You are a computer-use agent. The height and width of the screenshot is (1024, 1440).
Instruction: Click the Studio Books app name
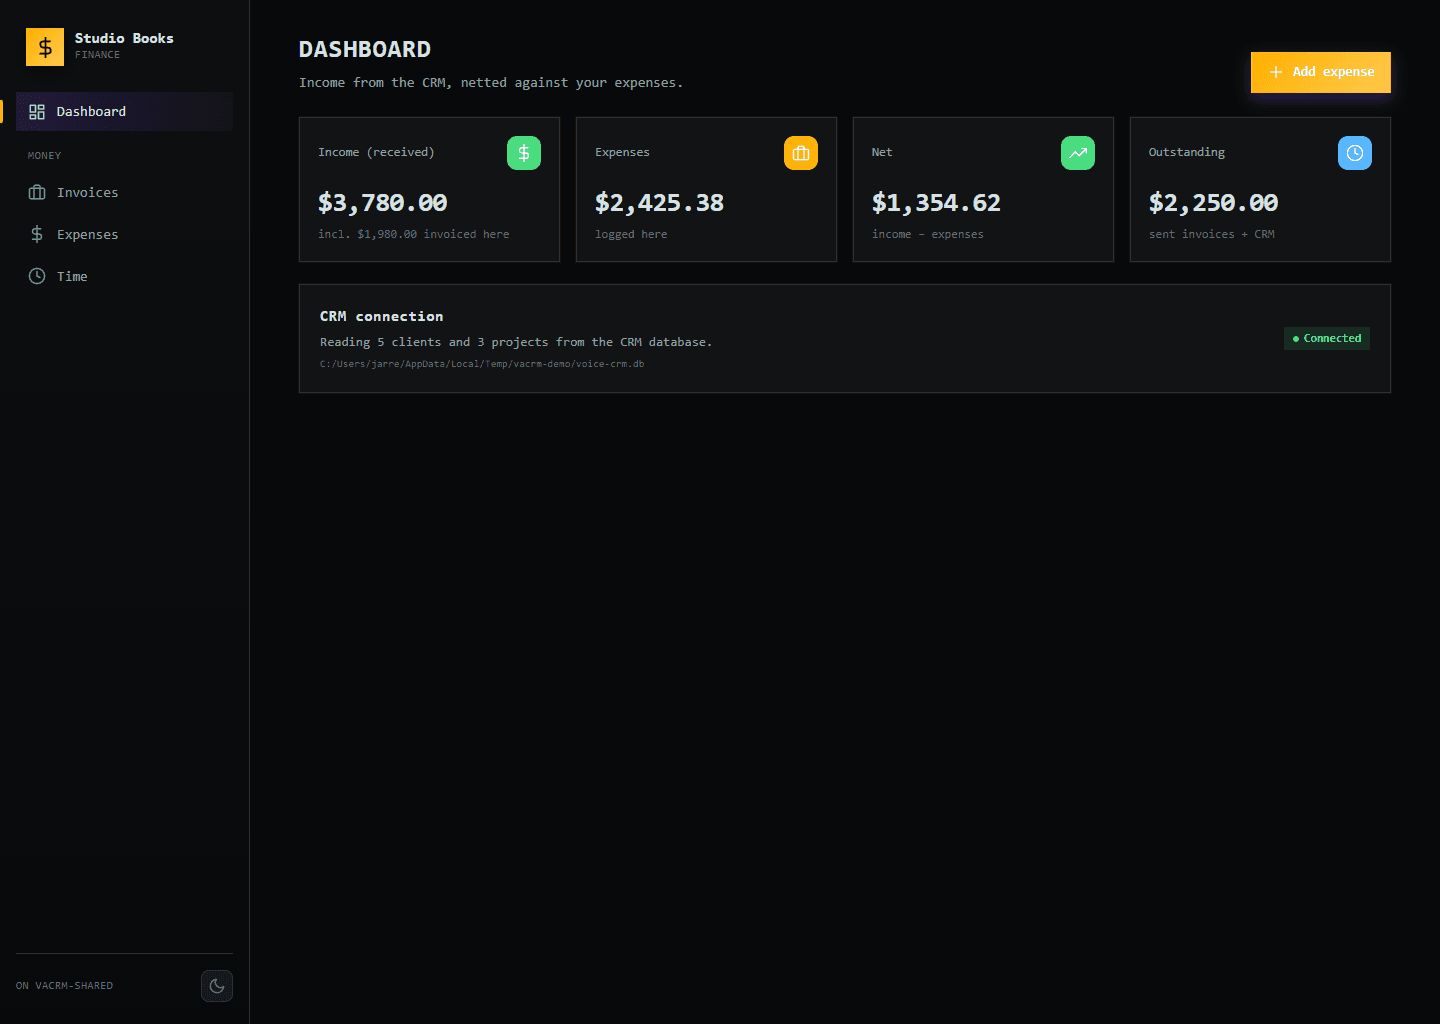coord(124,38)
